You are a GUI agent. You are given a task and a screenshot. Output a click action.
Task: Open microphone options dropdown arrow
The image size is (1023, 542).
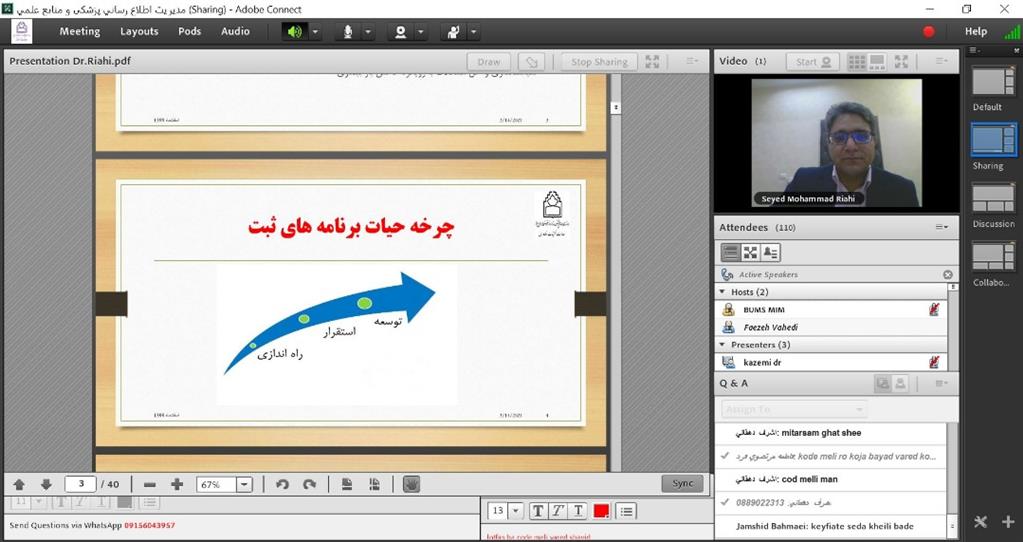coord(368,31)
